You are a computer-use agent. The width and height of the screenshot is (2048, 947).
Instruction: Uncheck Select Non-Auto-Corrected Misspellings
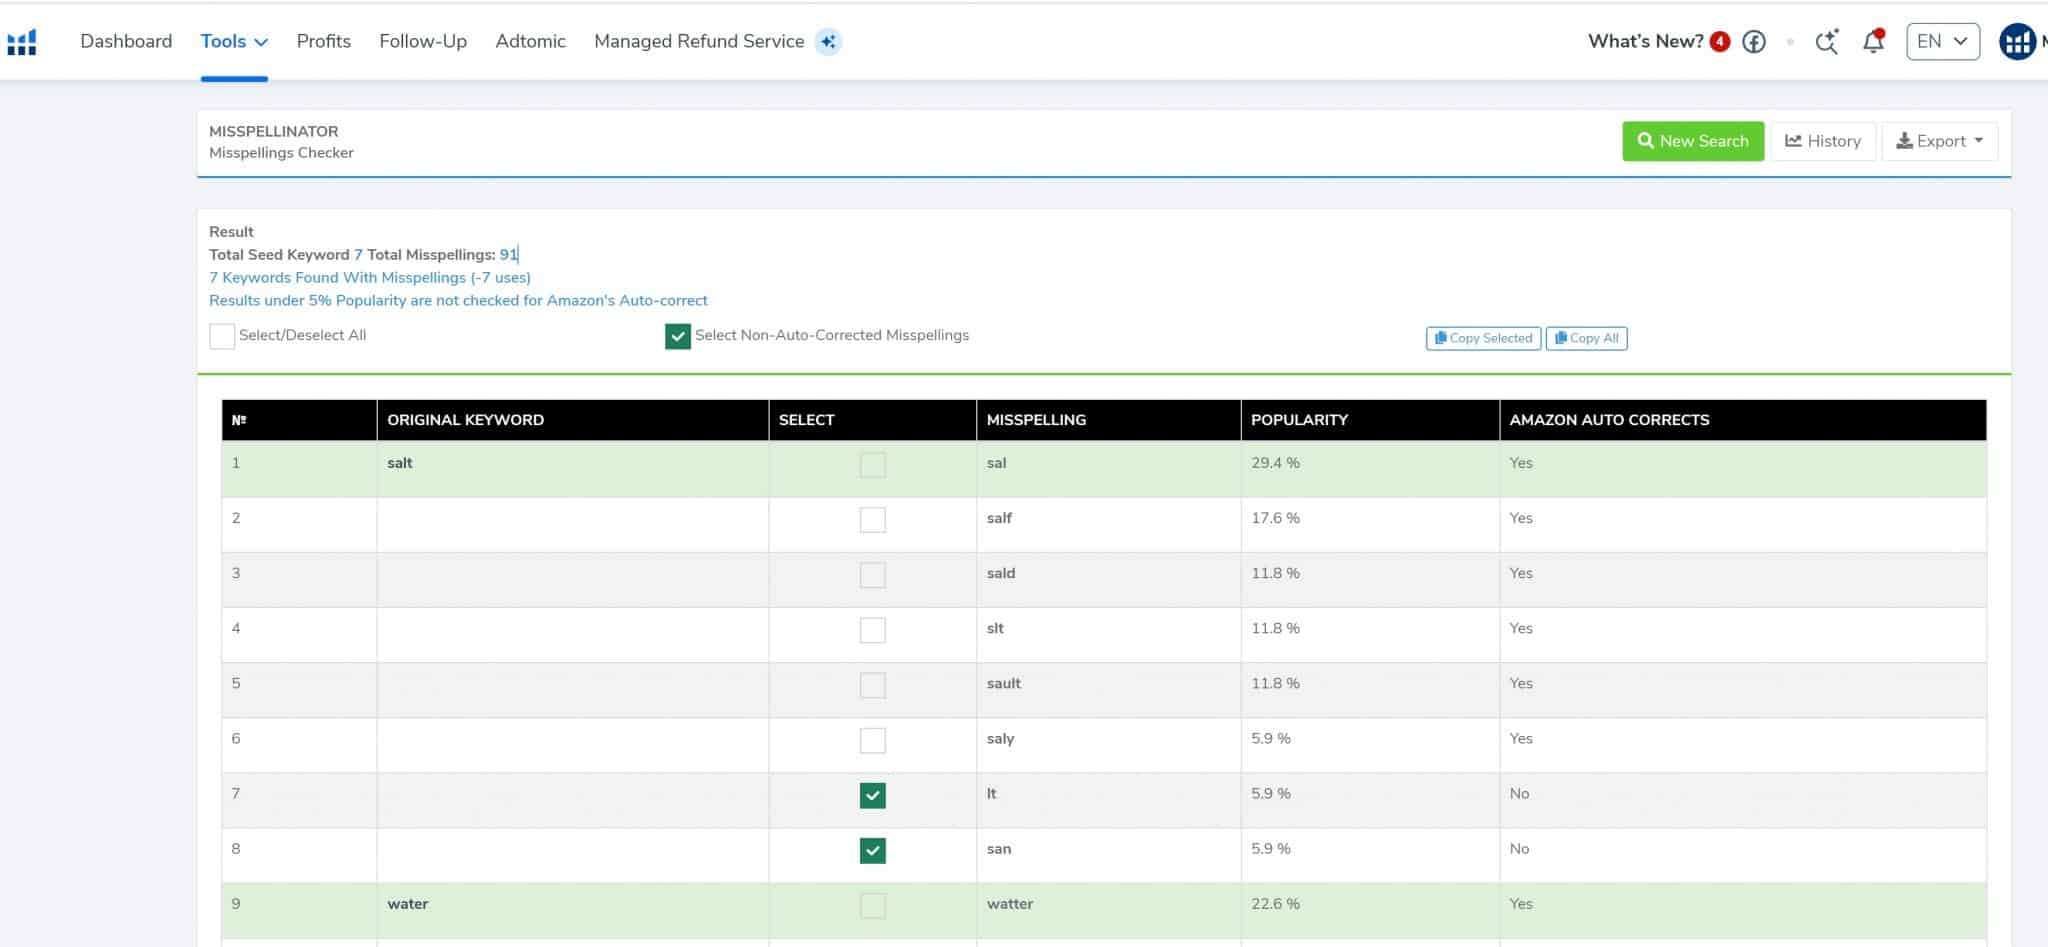tap(678, 336)
